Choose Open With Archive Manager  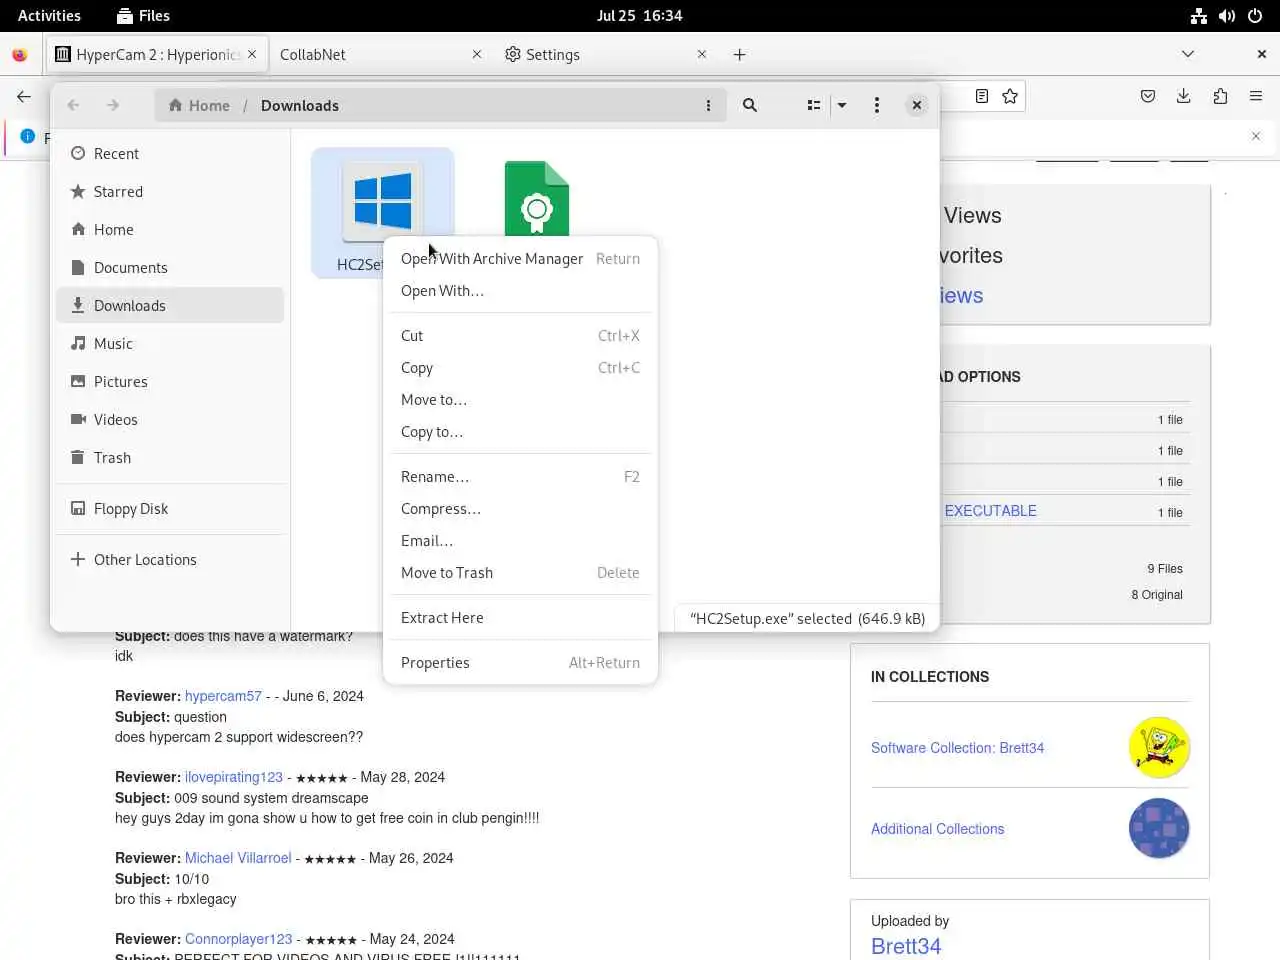[520, 258]
